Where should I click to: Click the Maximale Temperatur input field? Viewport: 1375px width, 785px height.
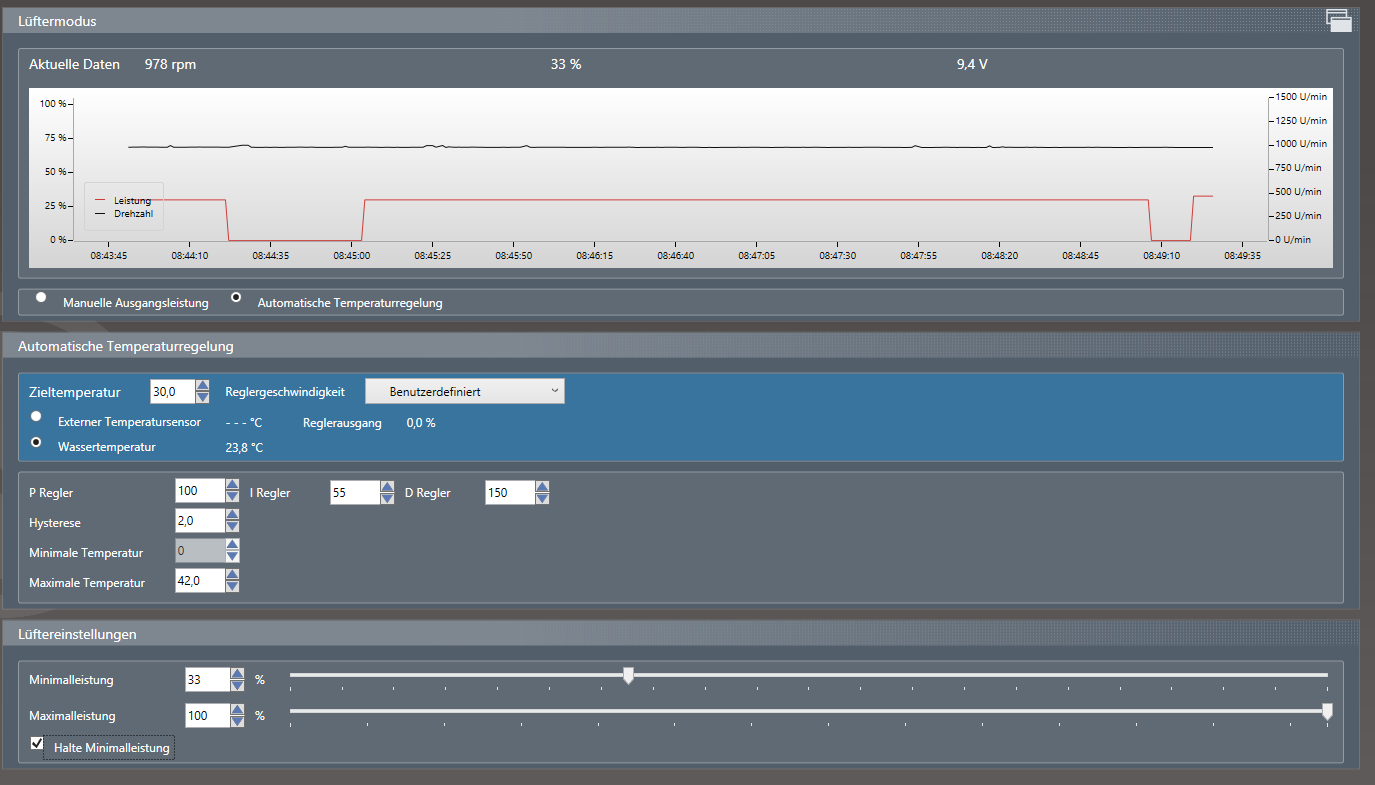199,582
